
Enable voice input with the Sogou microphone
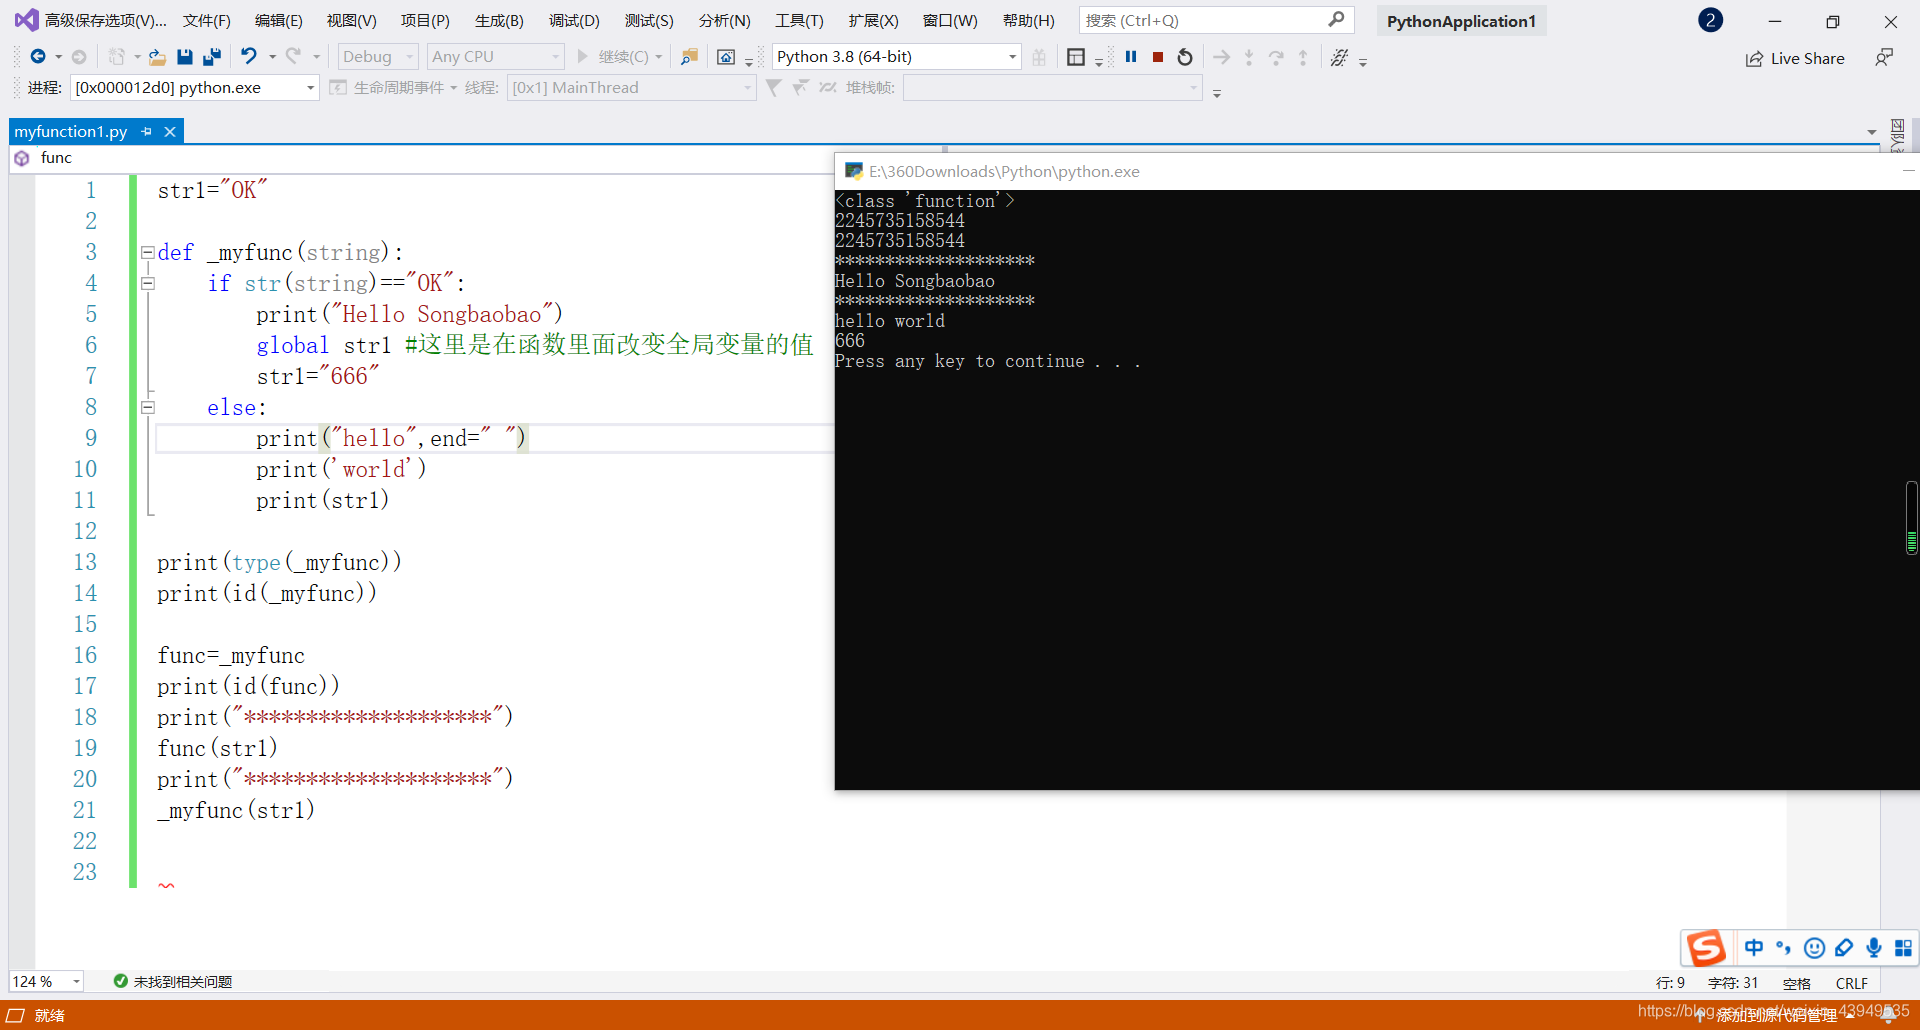pos(1874,947)
